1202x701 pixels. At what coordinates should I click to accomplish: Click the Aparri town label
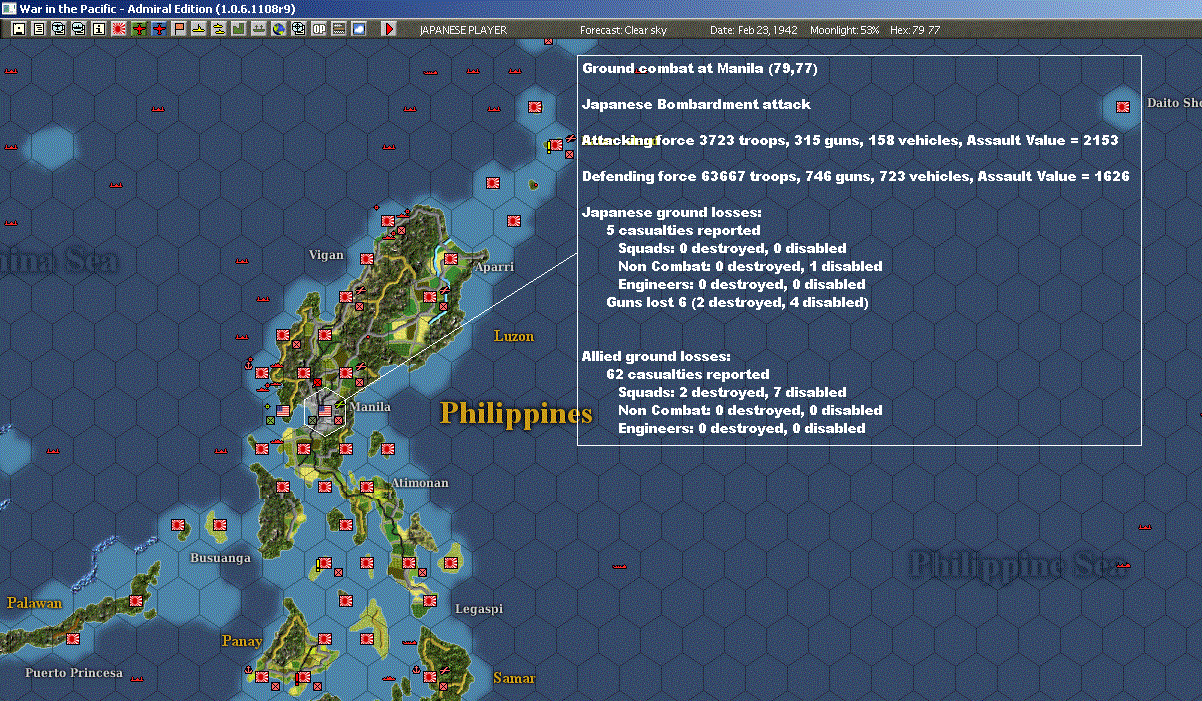[x=494, y=267]
